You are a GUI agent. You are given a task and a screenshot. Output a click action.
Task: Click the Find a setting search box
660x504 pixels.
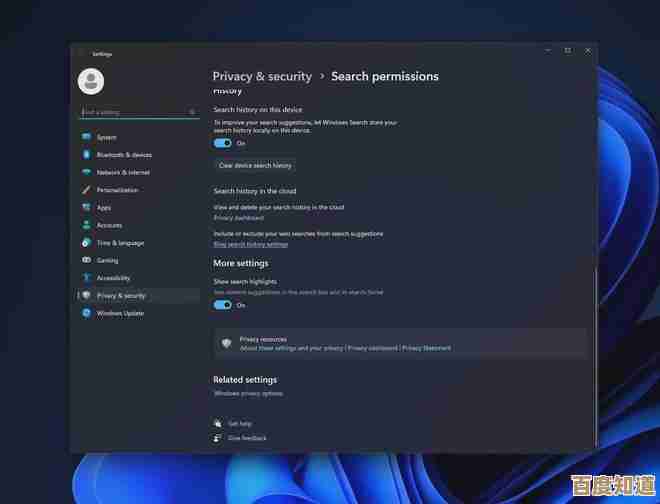139,112
